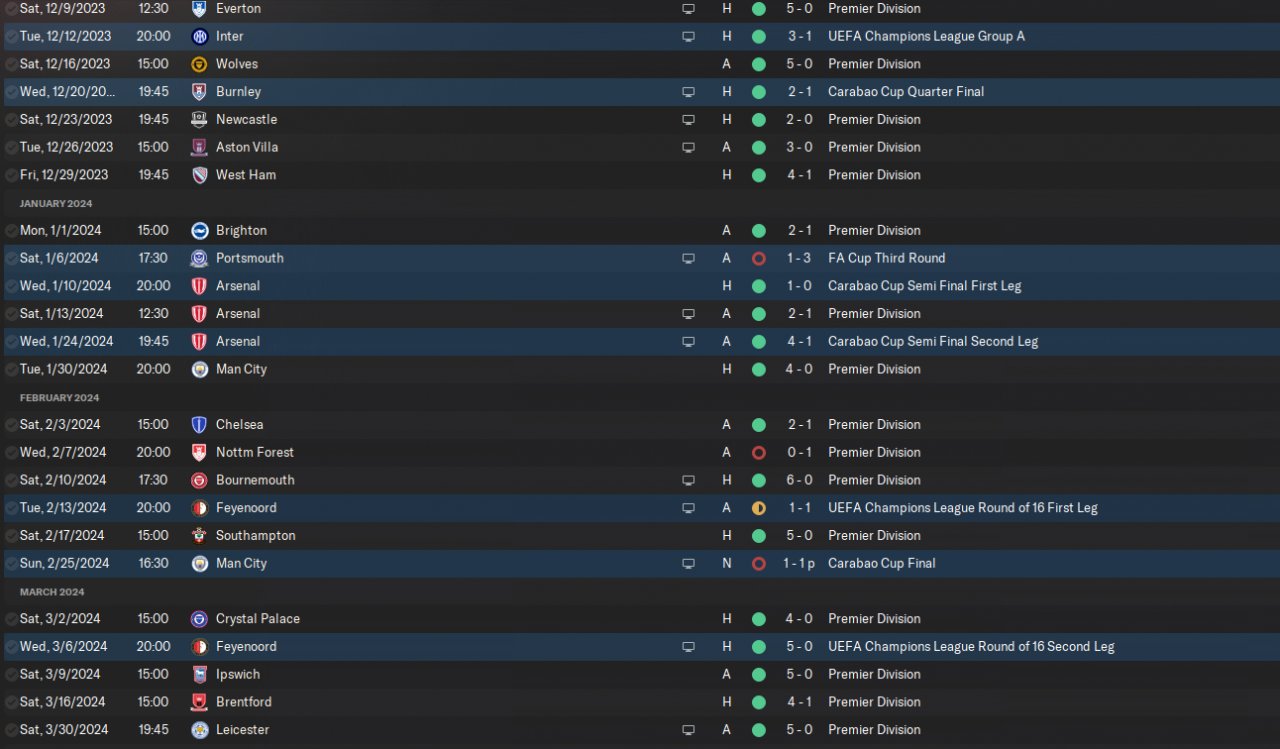The width and height of the screenshot is (1280, 749).
Task: Collapse the MARCH 2024 month header
Action: [52, 592]
